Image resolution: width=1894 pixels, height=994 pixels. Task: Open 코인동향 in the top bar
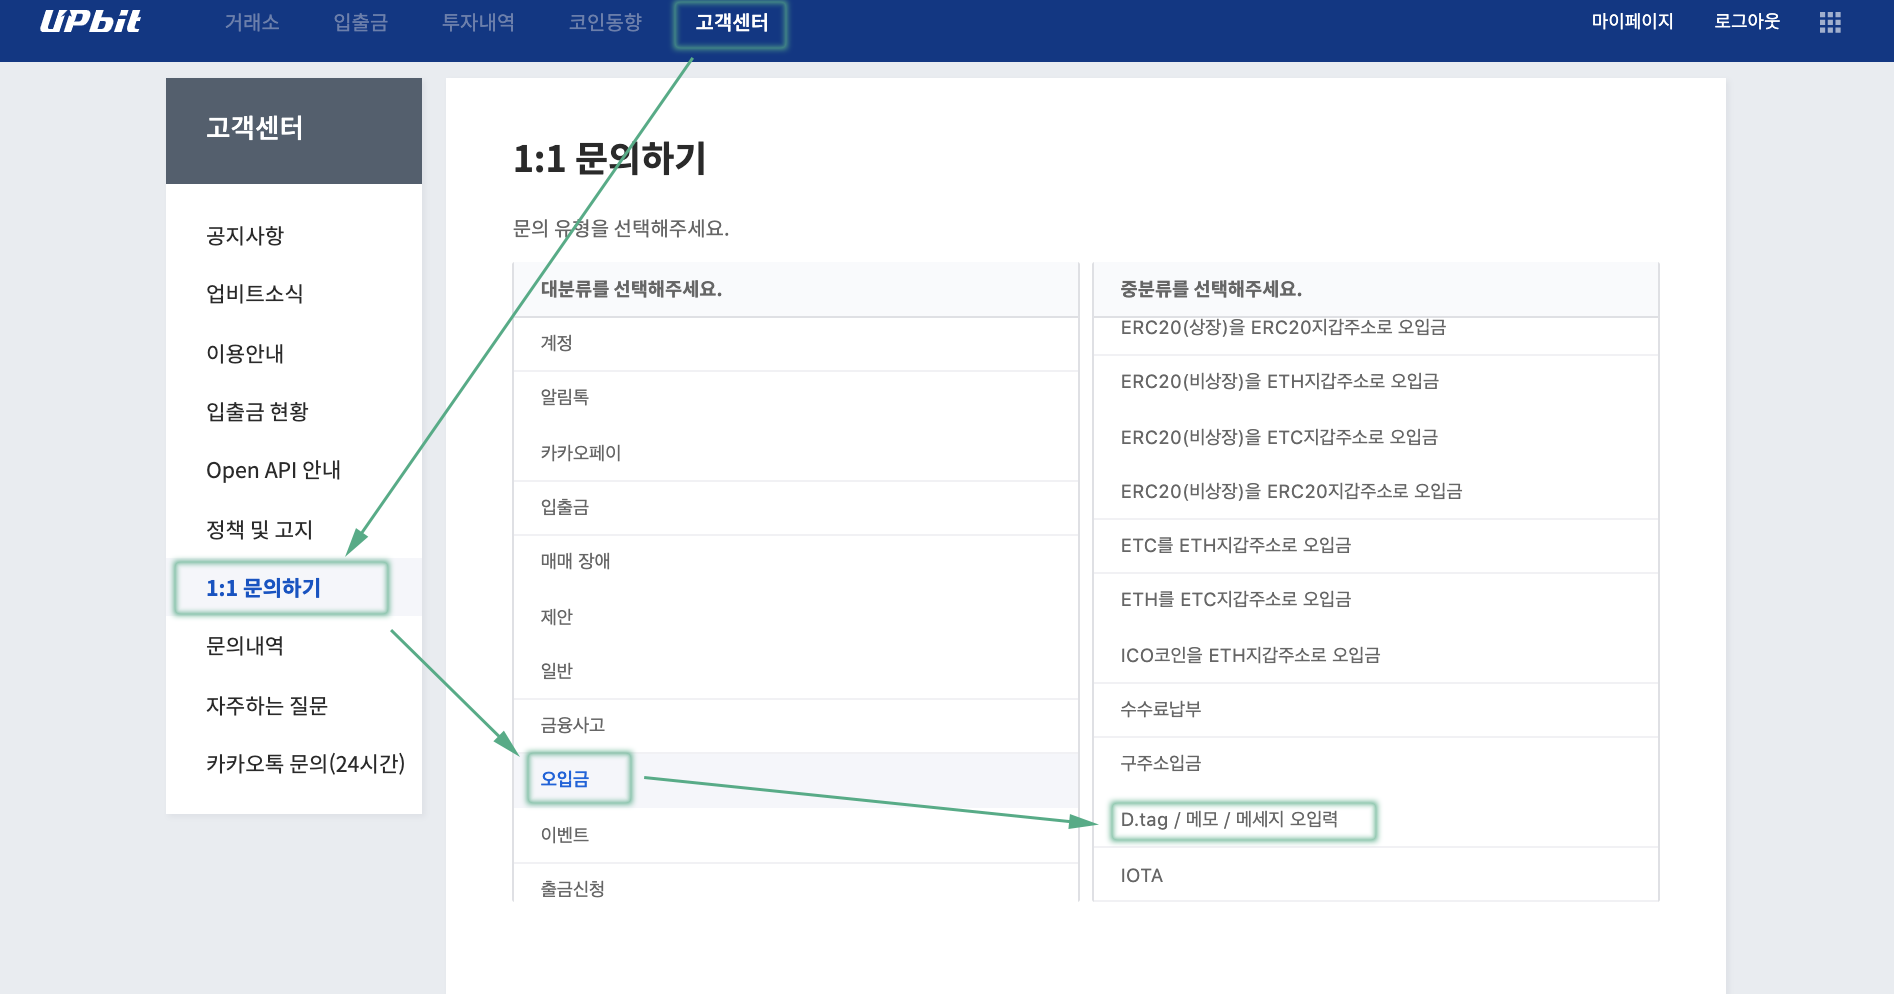pos(605,22)
